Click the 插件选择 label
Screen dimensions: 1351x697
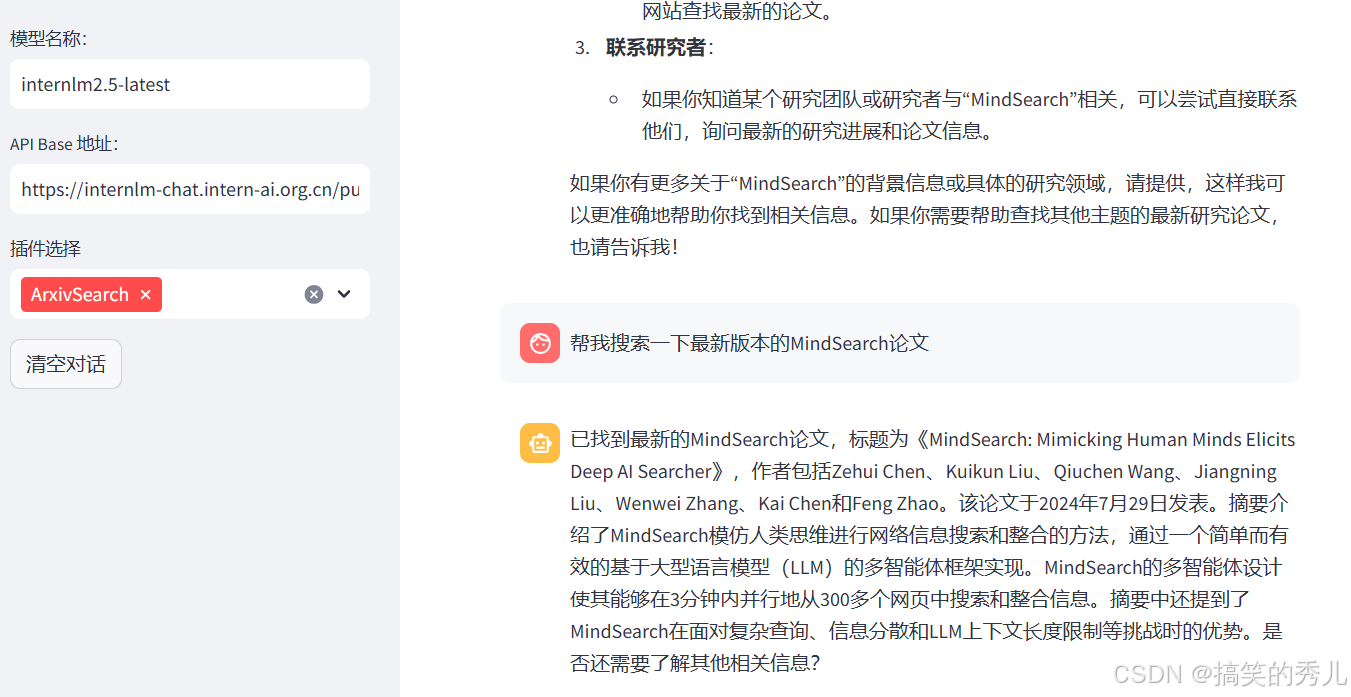pos(45,248)
